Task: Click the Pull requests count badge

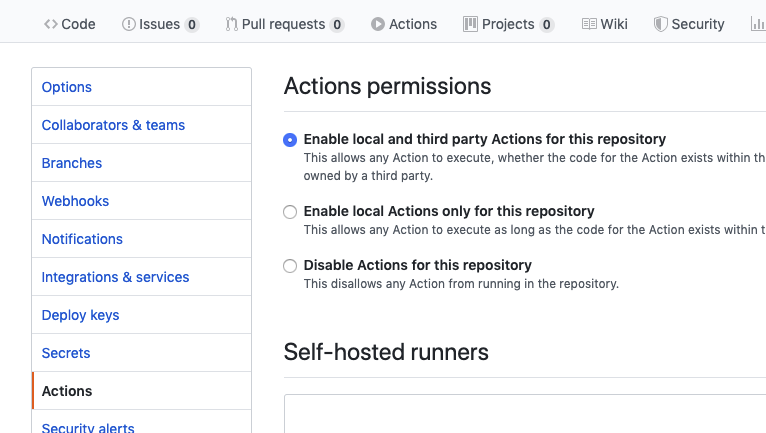Action: pyautogui.click(x=337, y=24)
